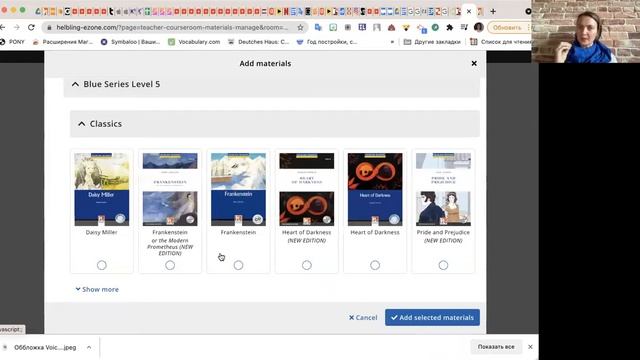The width and height of the screenshot is (640, 360).
Task: Close the active browser tab
Action: tap(469, 11)
